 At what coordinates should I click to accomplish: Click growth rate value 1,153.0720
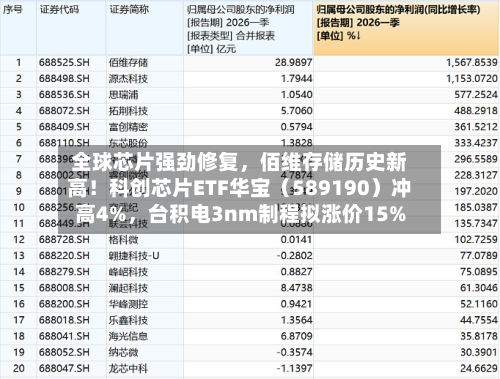click(472, 79)
